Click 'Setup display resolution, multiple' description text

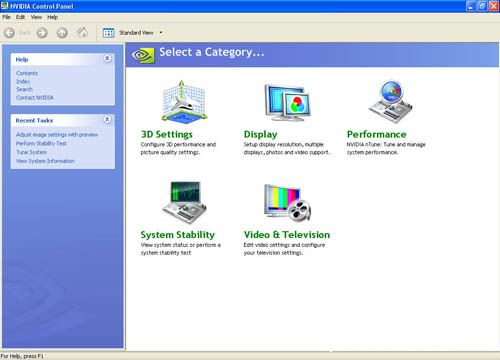click(283, 144)
